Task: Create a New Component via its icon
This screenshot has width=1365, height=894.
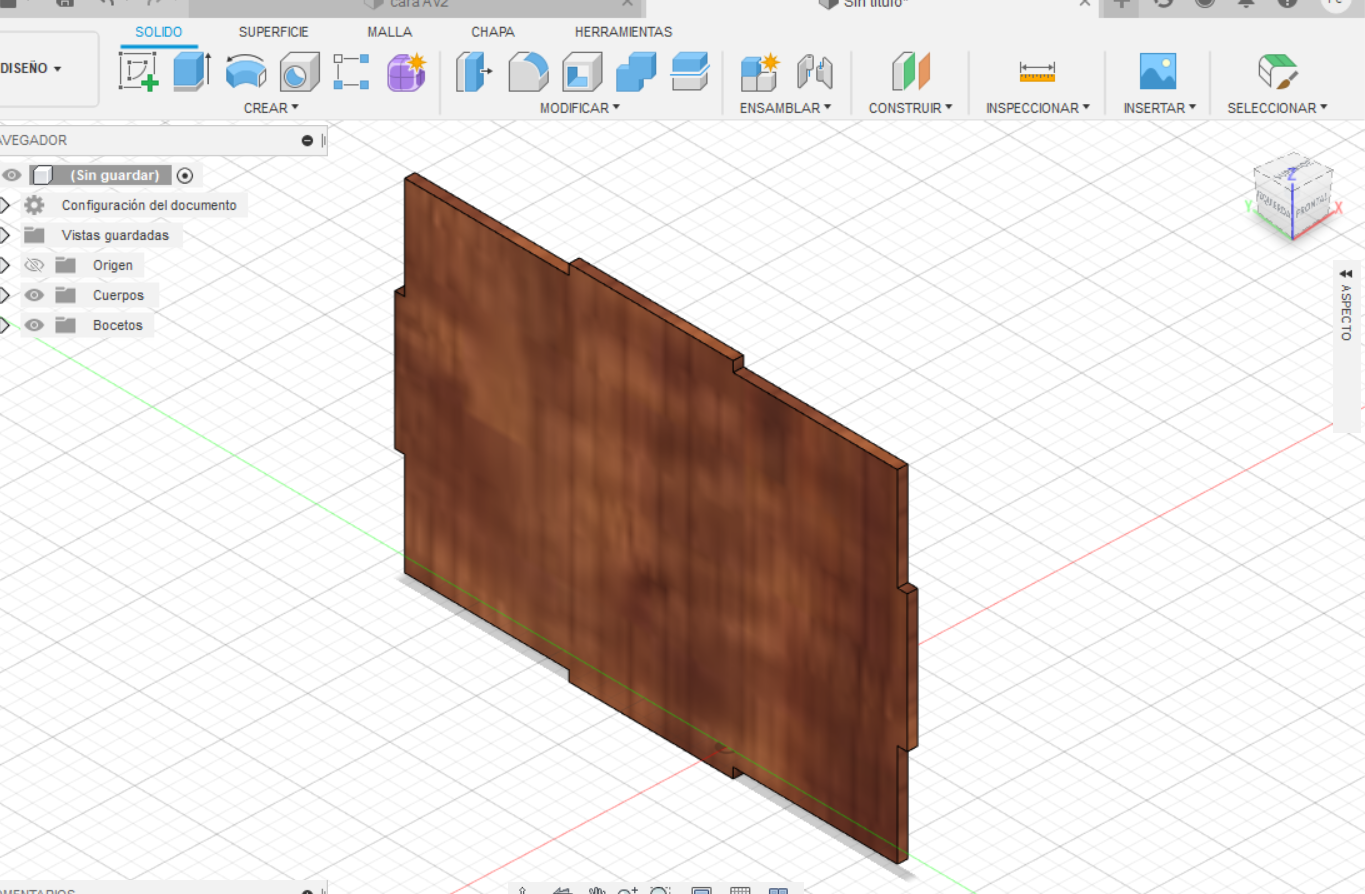Action: coord(759,72)
